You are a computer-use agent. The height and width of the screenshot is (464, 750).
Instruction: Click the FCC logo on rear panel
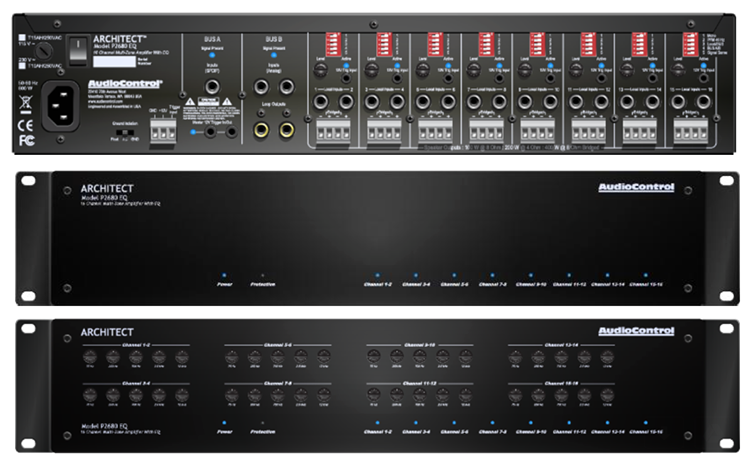point(26,140)
